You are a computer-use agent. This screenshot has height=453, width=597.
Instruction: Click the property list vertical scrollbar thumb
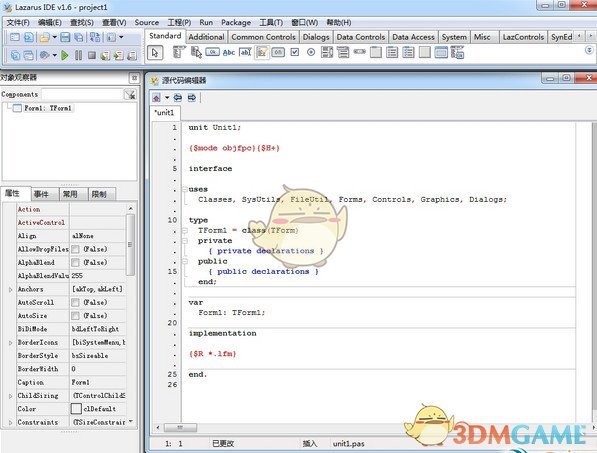130,244
